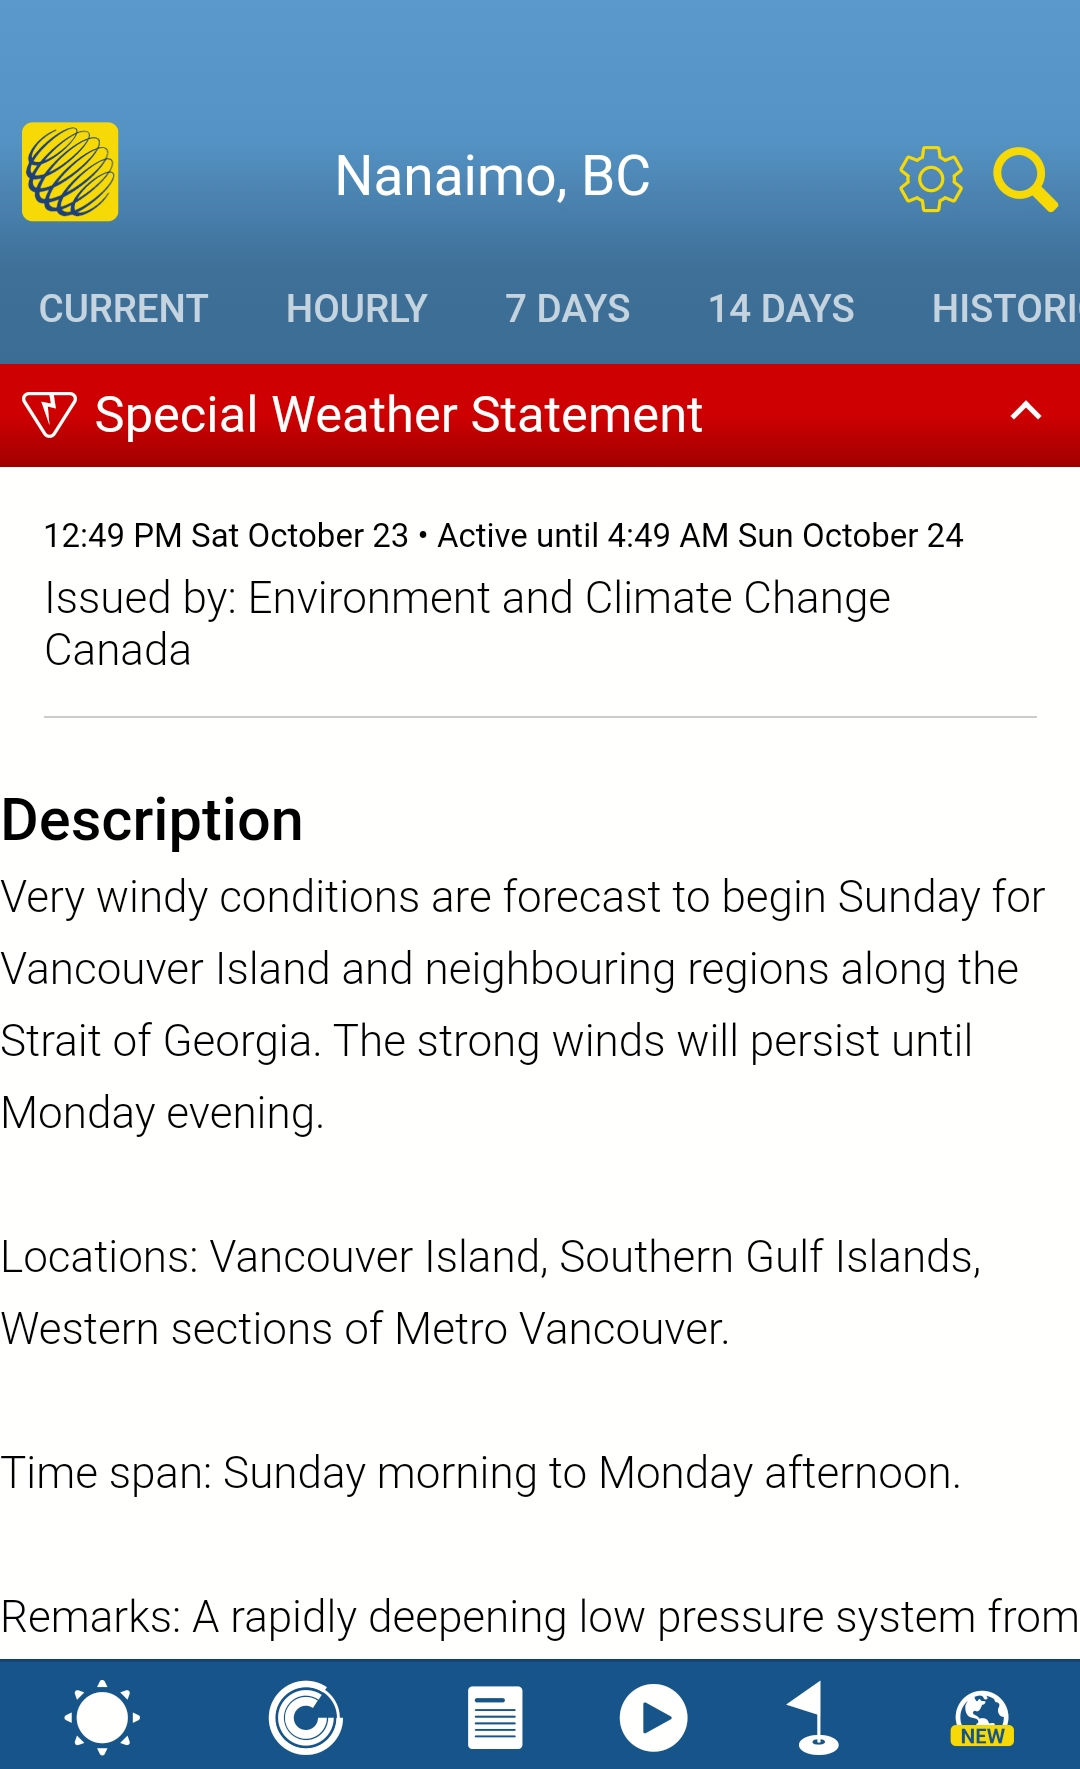Tap the Special Weather Statement banner title

399,414
